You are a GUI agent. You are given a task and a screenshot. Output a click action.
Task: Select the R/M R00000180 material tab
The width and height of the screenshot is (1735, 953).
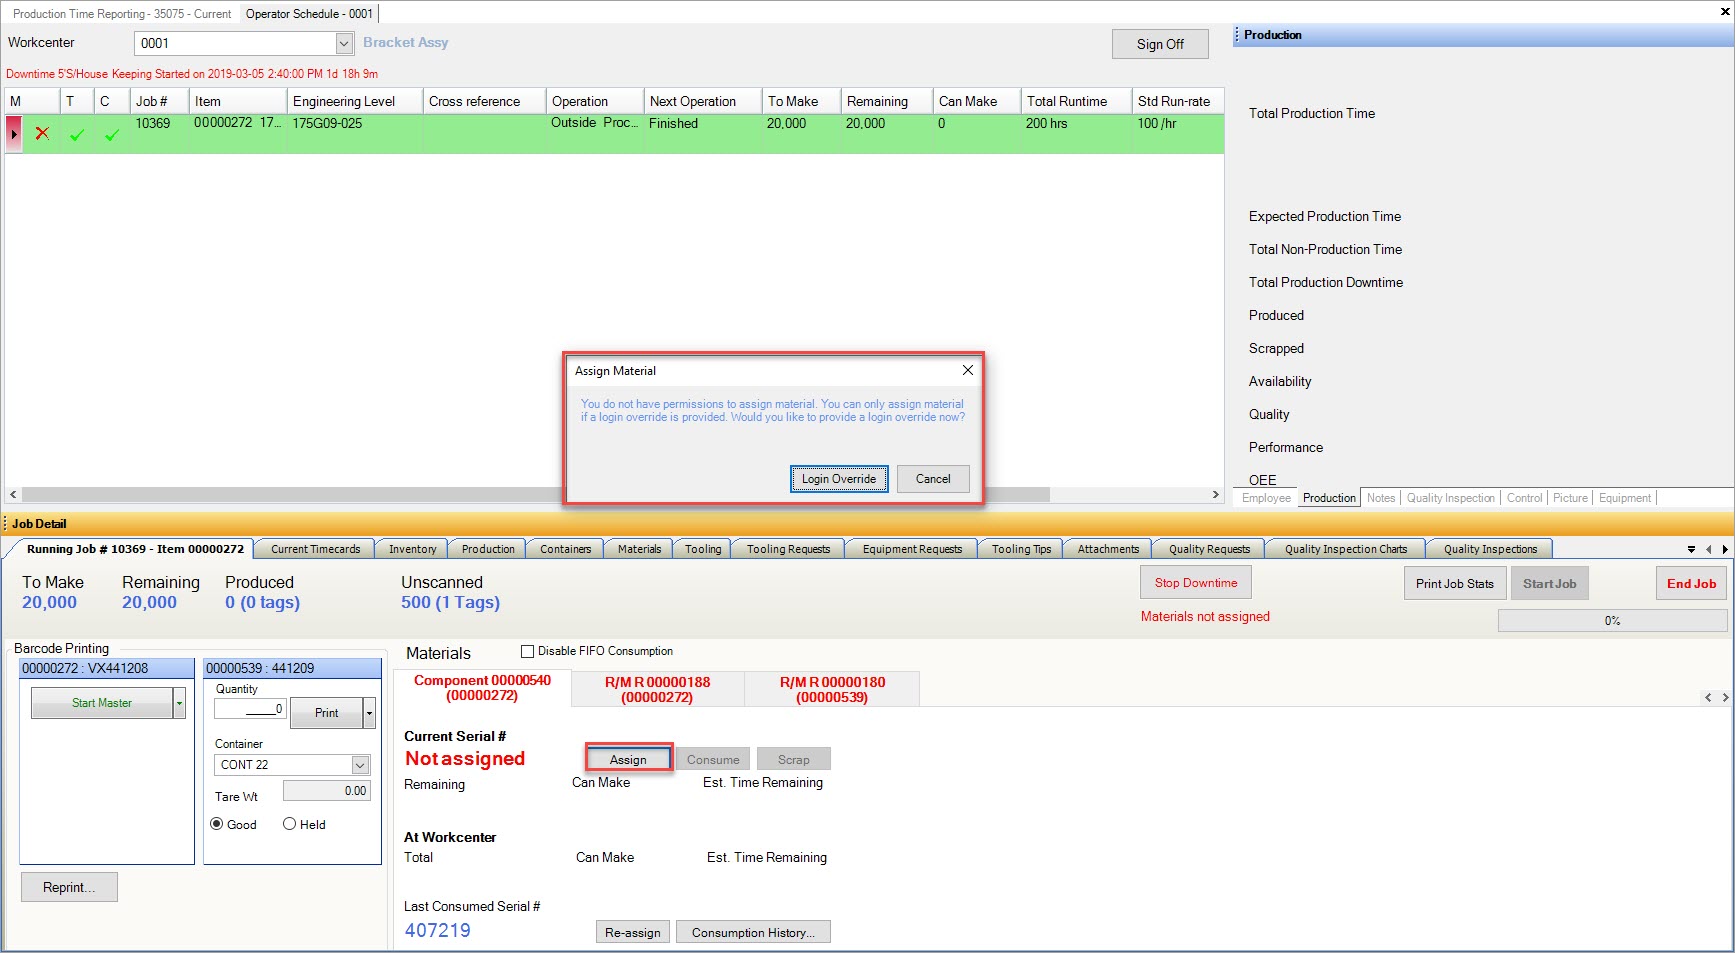click(832, 689)
